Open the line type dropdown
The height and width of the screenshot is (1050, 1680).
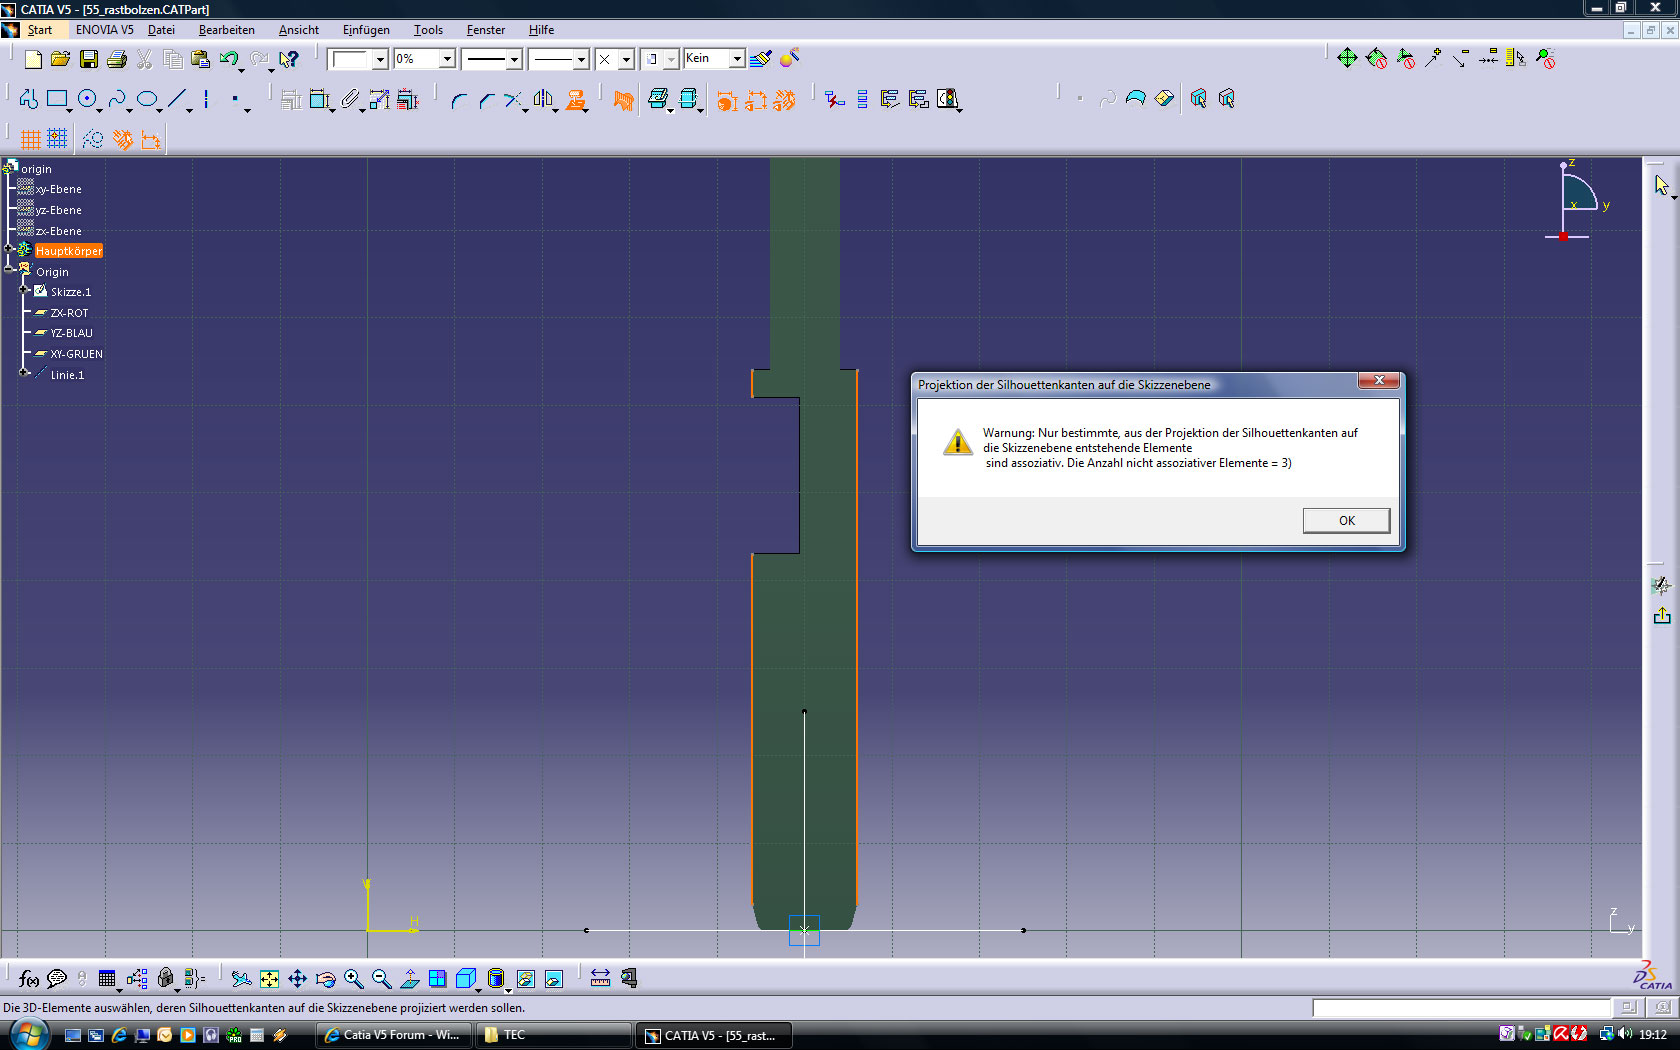pos(581,60)
